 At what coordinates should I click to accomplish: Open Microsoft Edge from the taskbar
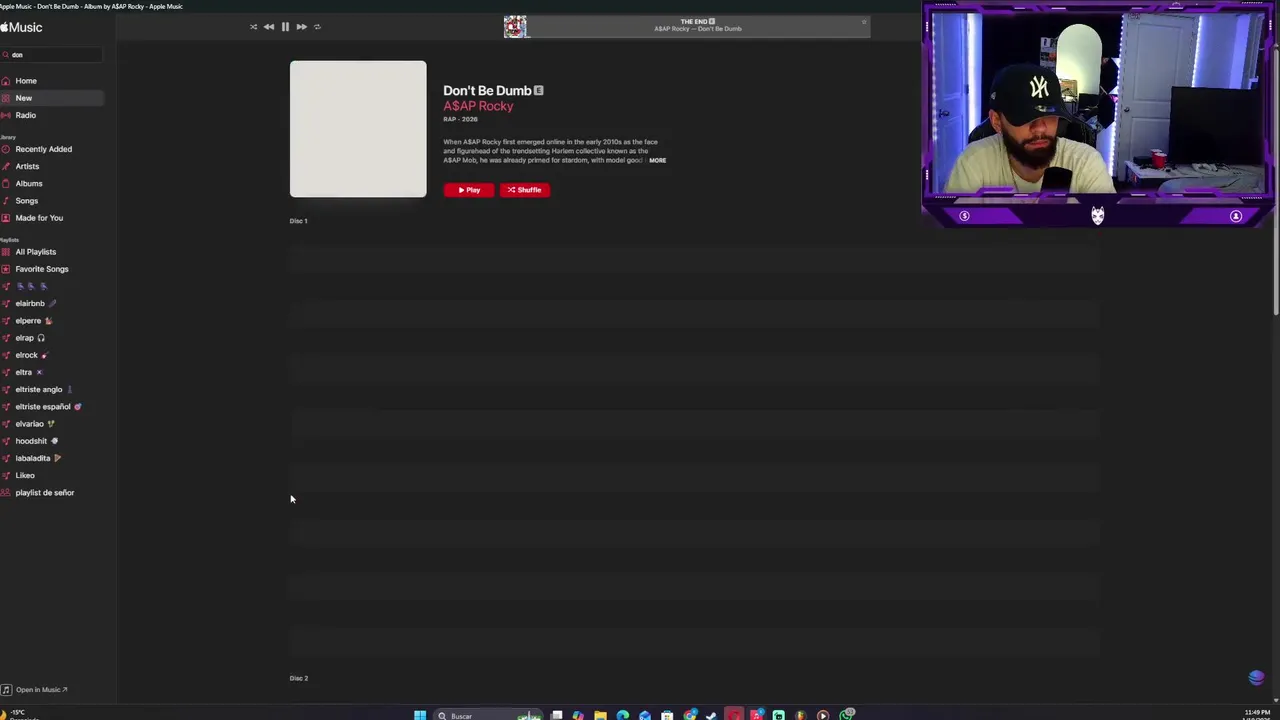623,715
